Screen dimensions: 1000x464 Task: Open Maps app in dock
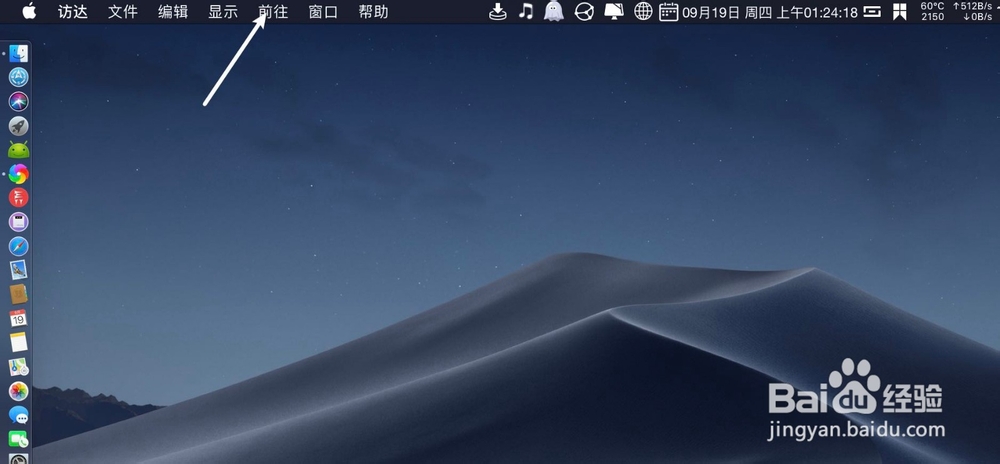click(x=18, y=366)
